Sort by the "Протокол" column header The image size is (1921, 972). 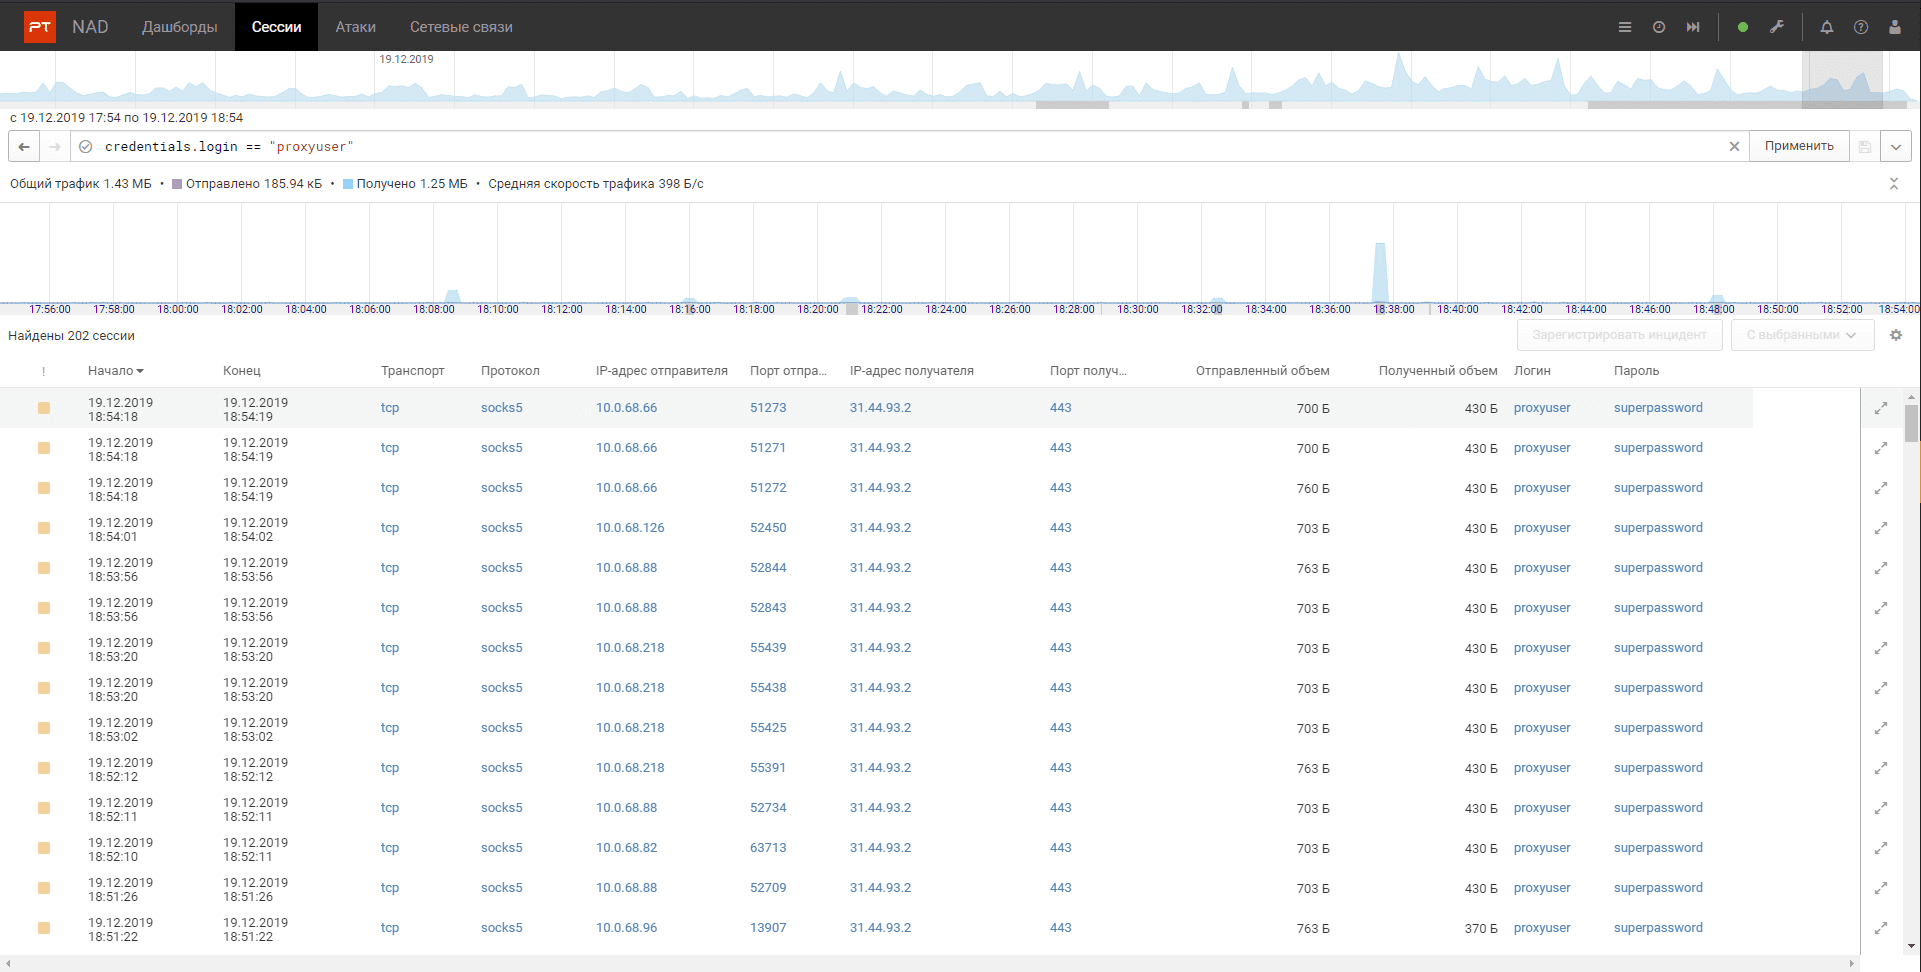point(510,371)
